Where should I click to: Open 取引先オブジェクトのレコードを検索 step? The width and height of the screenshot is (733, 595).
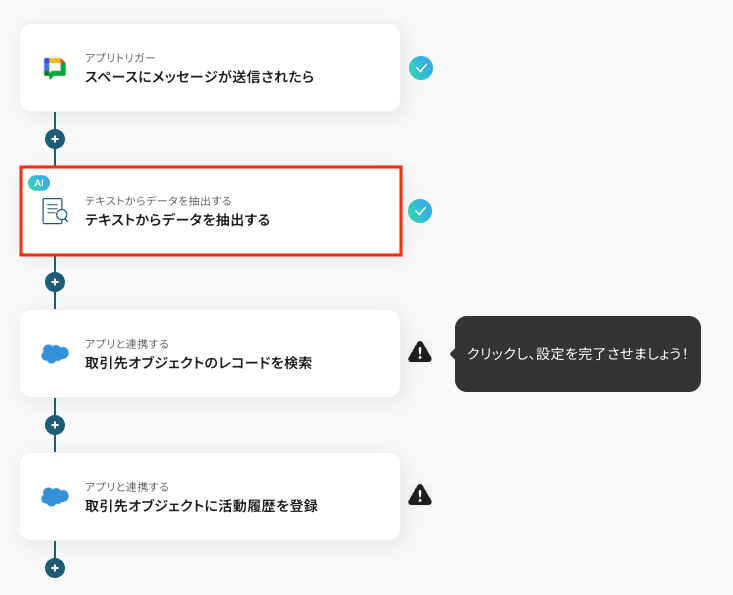coord(198,363)
